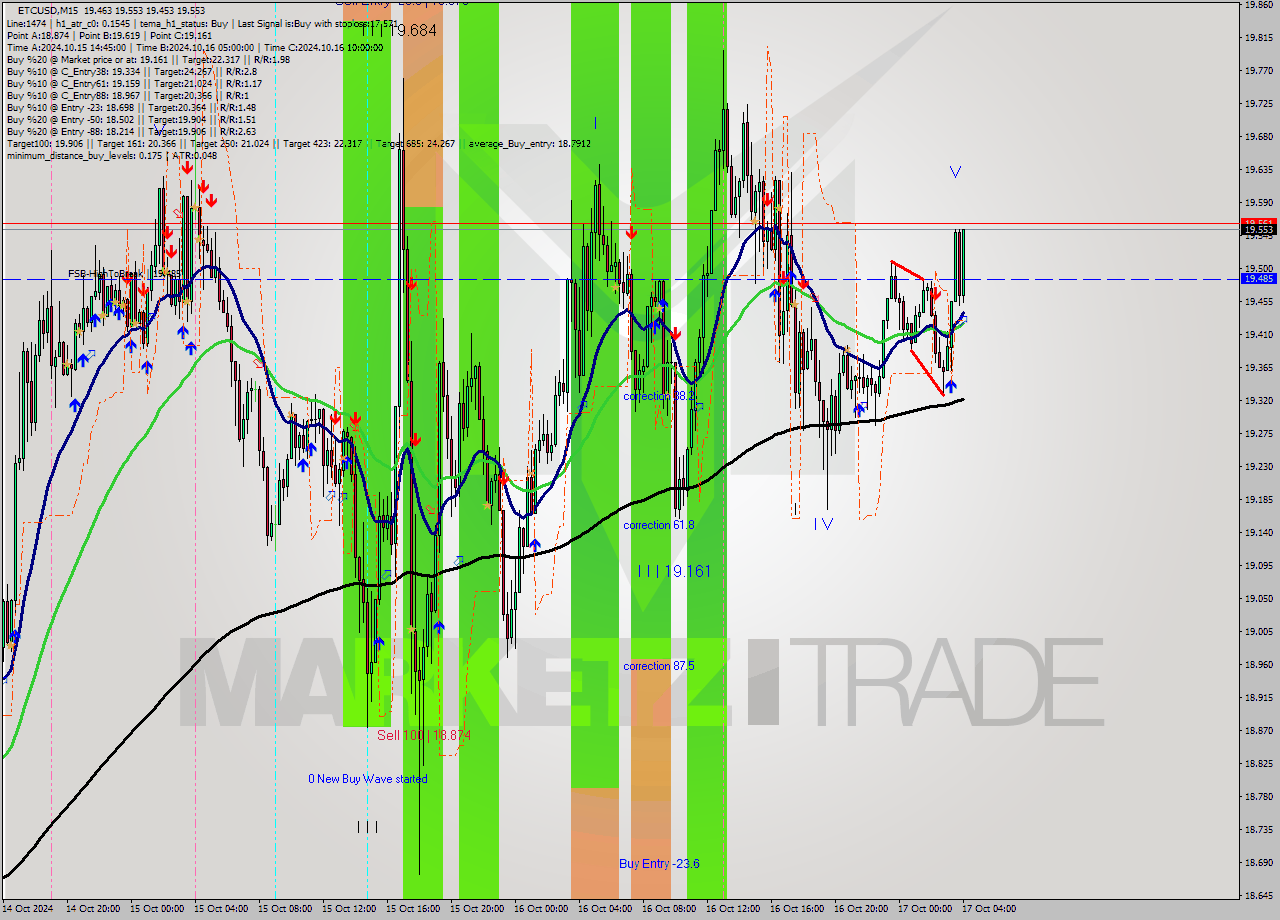Select '17 Oct 00:00' on time axis
The image size is (1280, 920).
pyautogui.click(x=925, y=910)
